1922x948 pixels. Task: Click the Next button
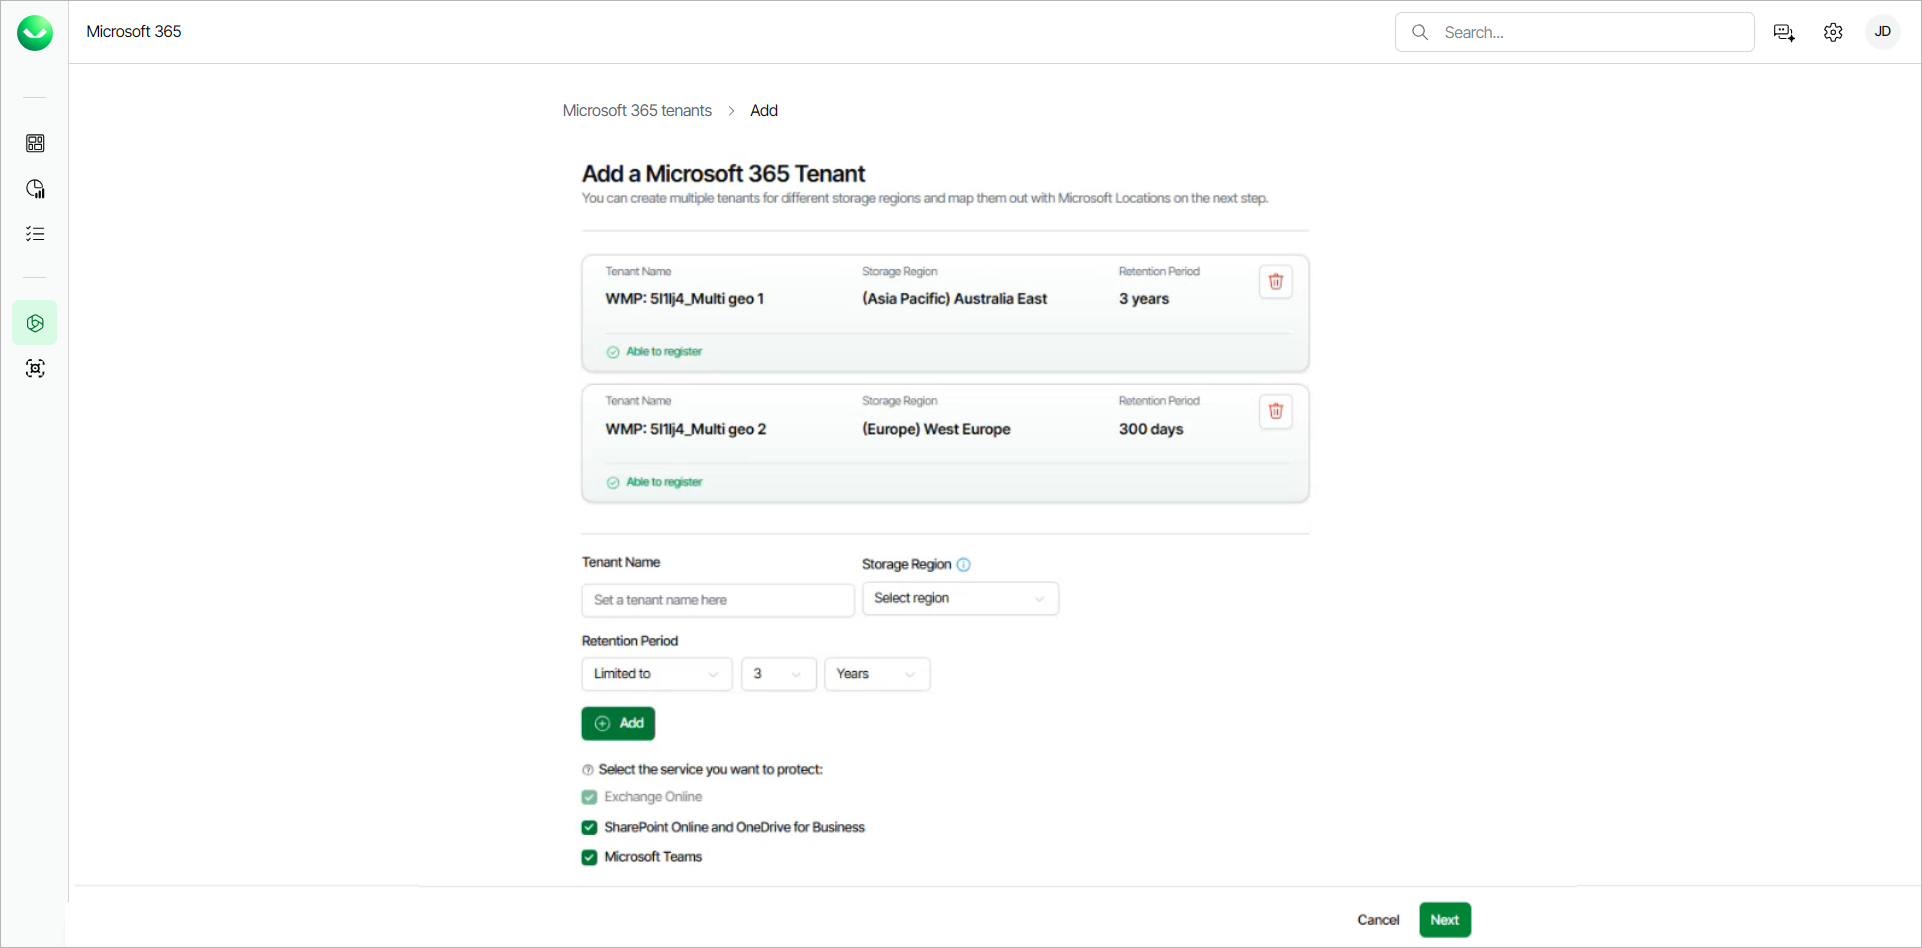pos(1444,920)
